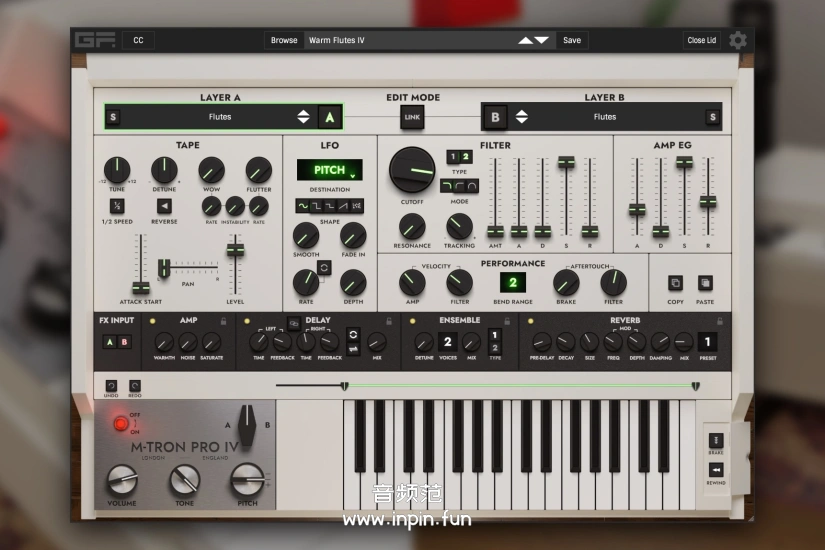Toggle the tape Reverse button
Screen dimensions: 825x550
164,206
